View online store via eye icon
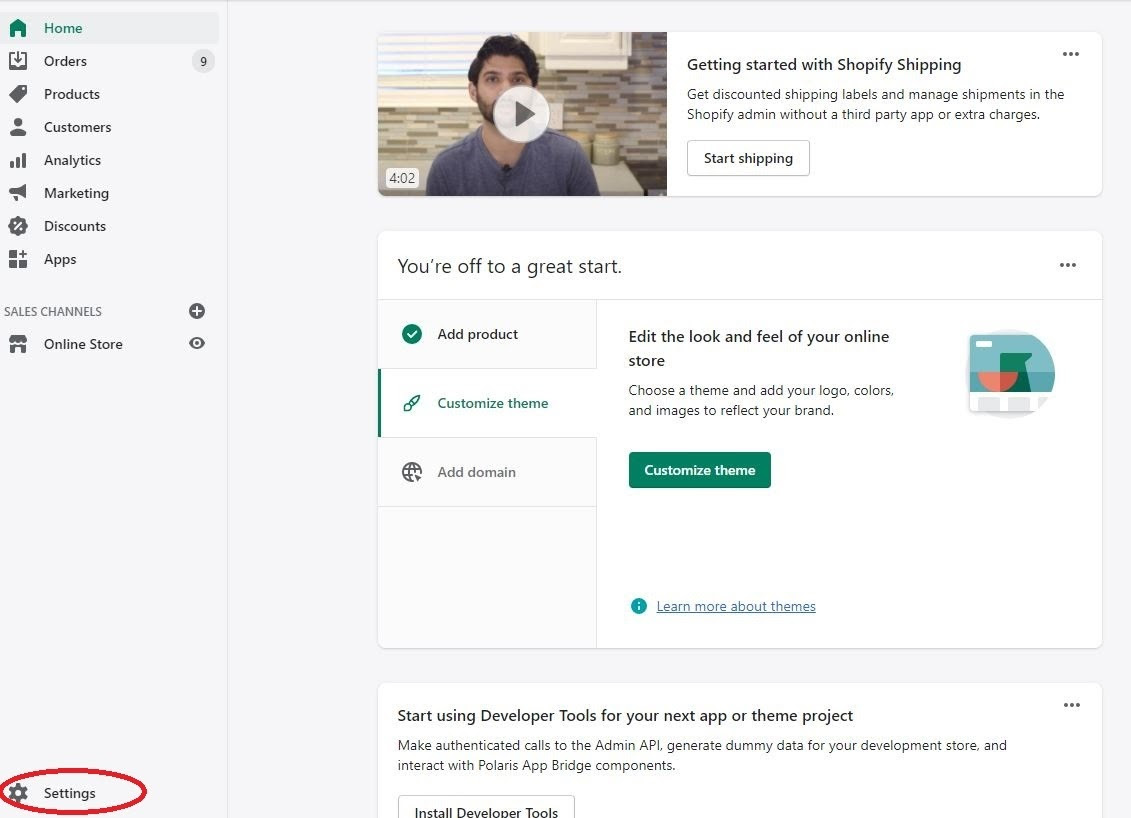1131x818 pixels. pos(197,343)
